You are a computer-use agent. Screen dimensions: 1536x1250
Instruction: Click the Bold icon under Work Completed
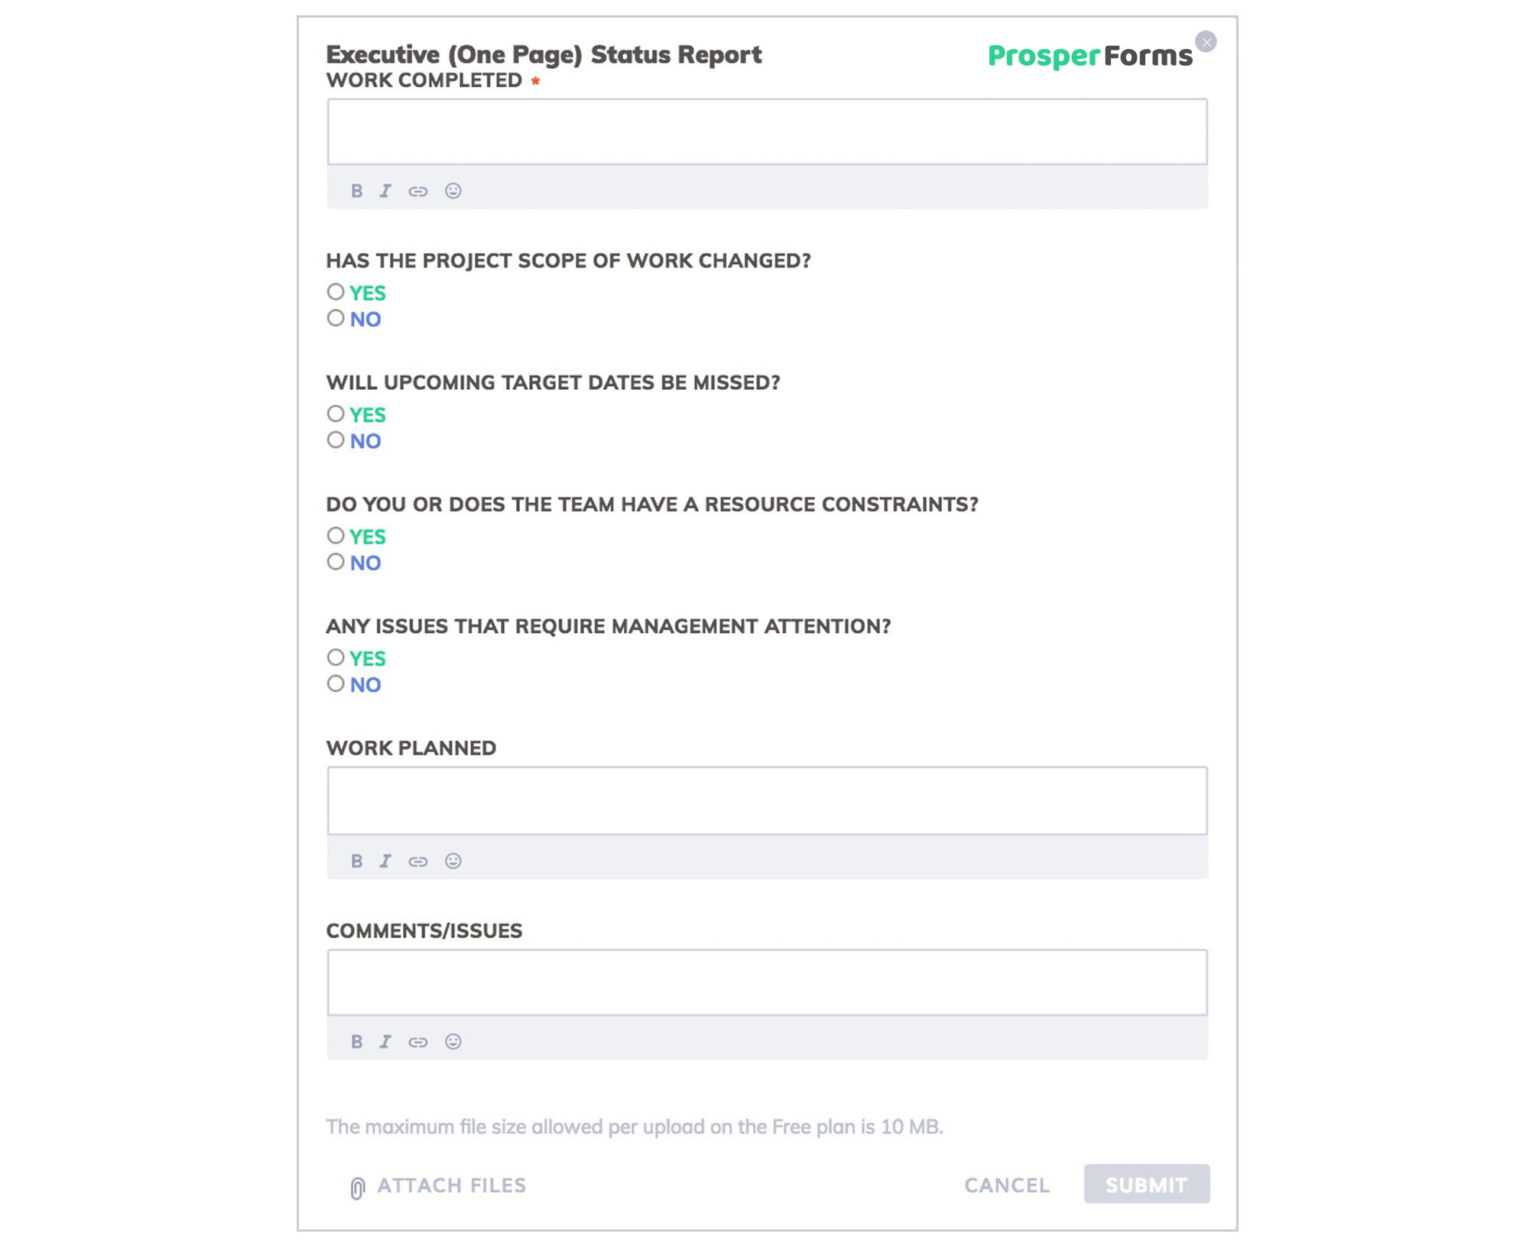pyautogui.click(x=356, y=191)
